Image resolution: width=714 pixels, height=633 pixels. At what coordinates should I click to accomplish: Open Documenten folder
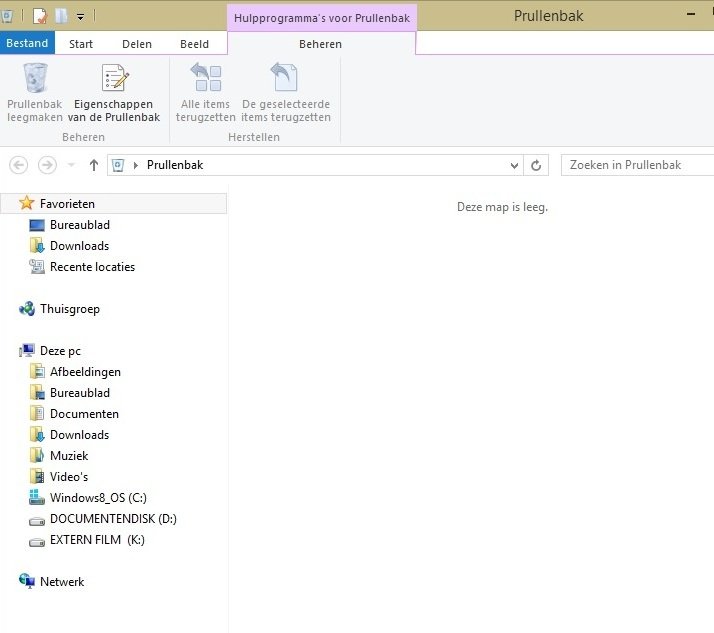click(84, 414)
